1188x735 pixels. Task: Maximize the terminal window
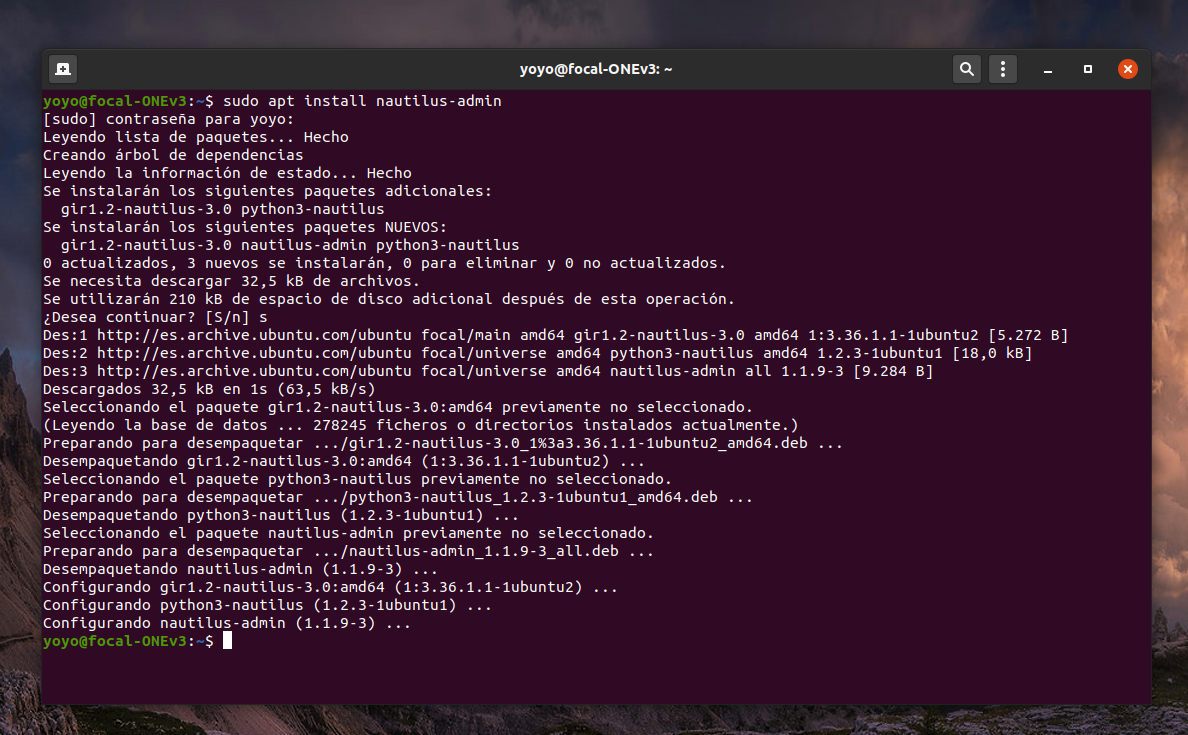(x=1088, y=69)
